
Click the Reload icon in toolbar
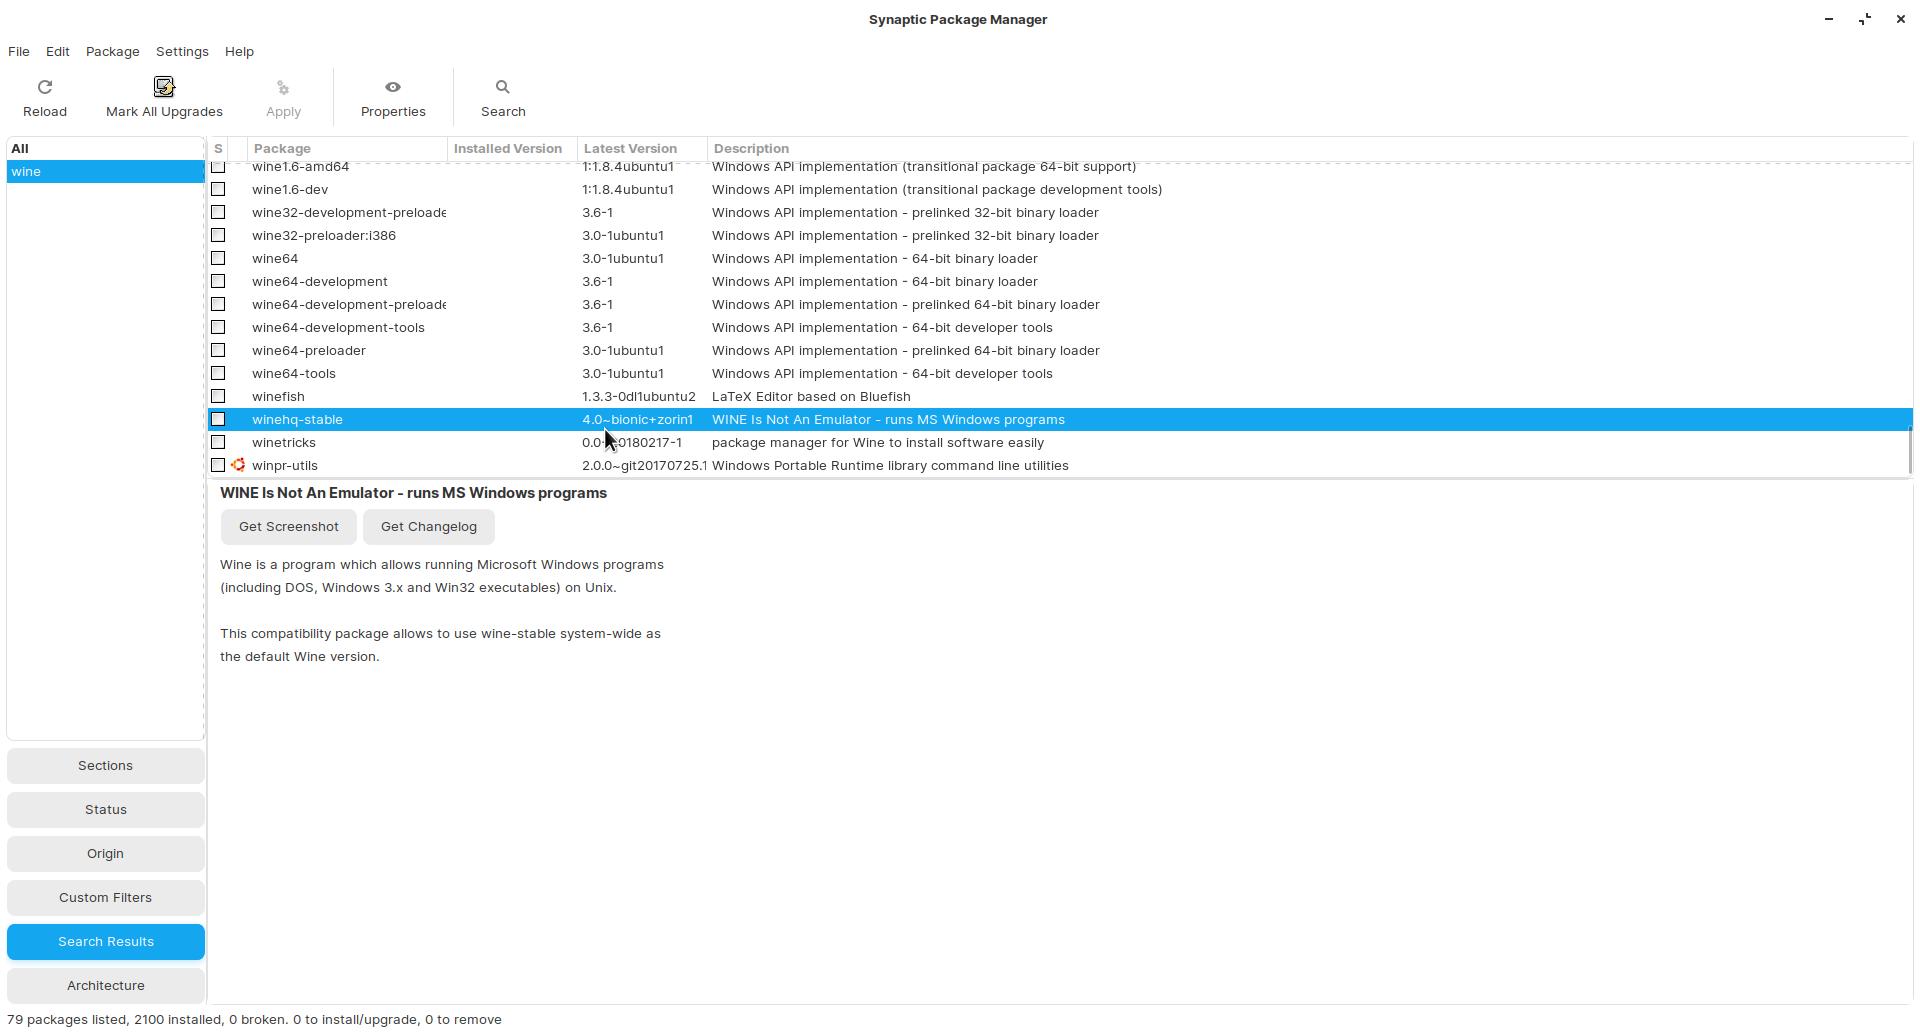point(45,87)
